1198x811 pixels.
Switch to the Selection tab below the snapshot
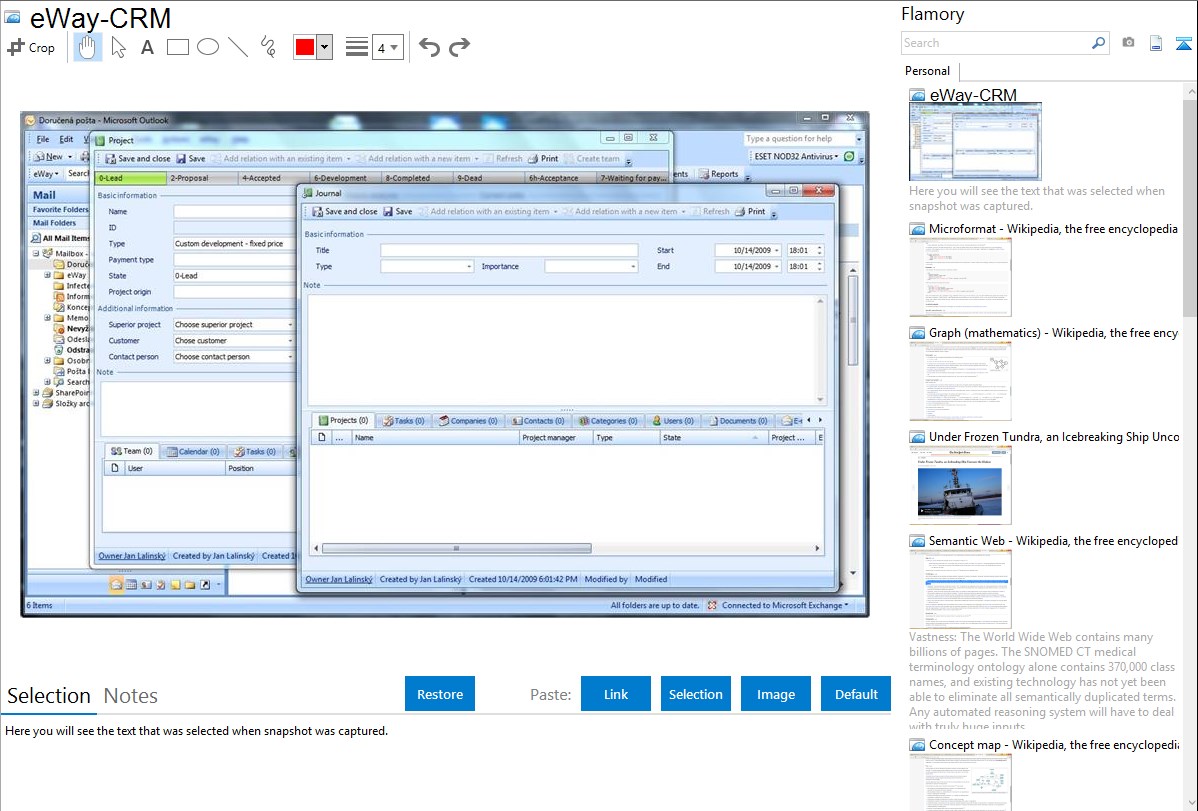pos(49,696)
